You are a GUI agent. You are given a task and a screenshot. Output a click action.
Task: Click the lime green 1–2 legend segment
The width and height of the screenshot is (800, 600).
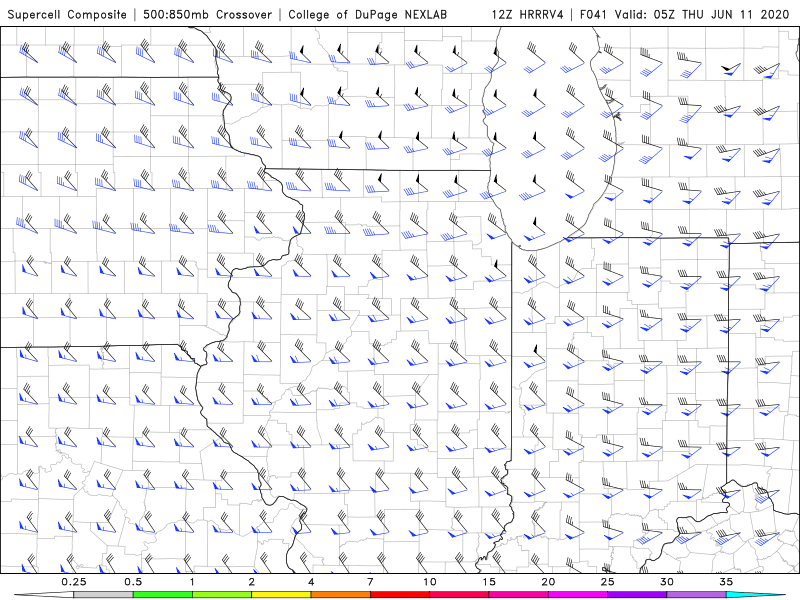pos(221,595)
